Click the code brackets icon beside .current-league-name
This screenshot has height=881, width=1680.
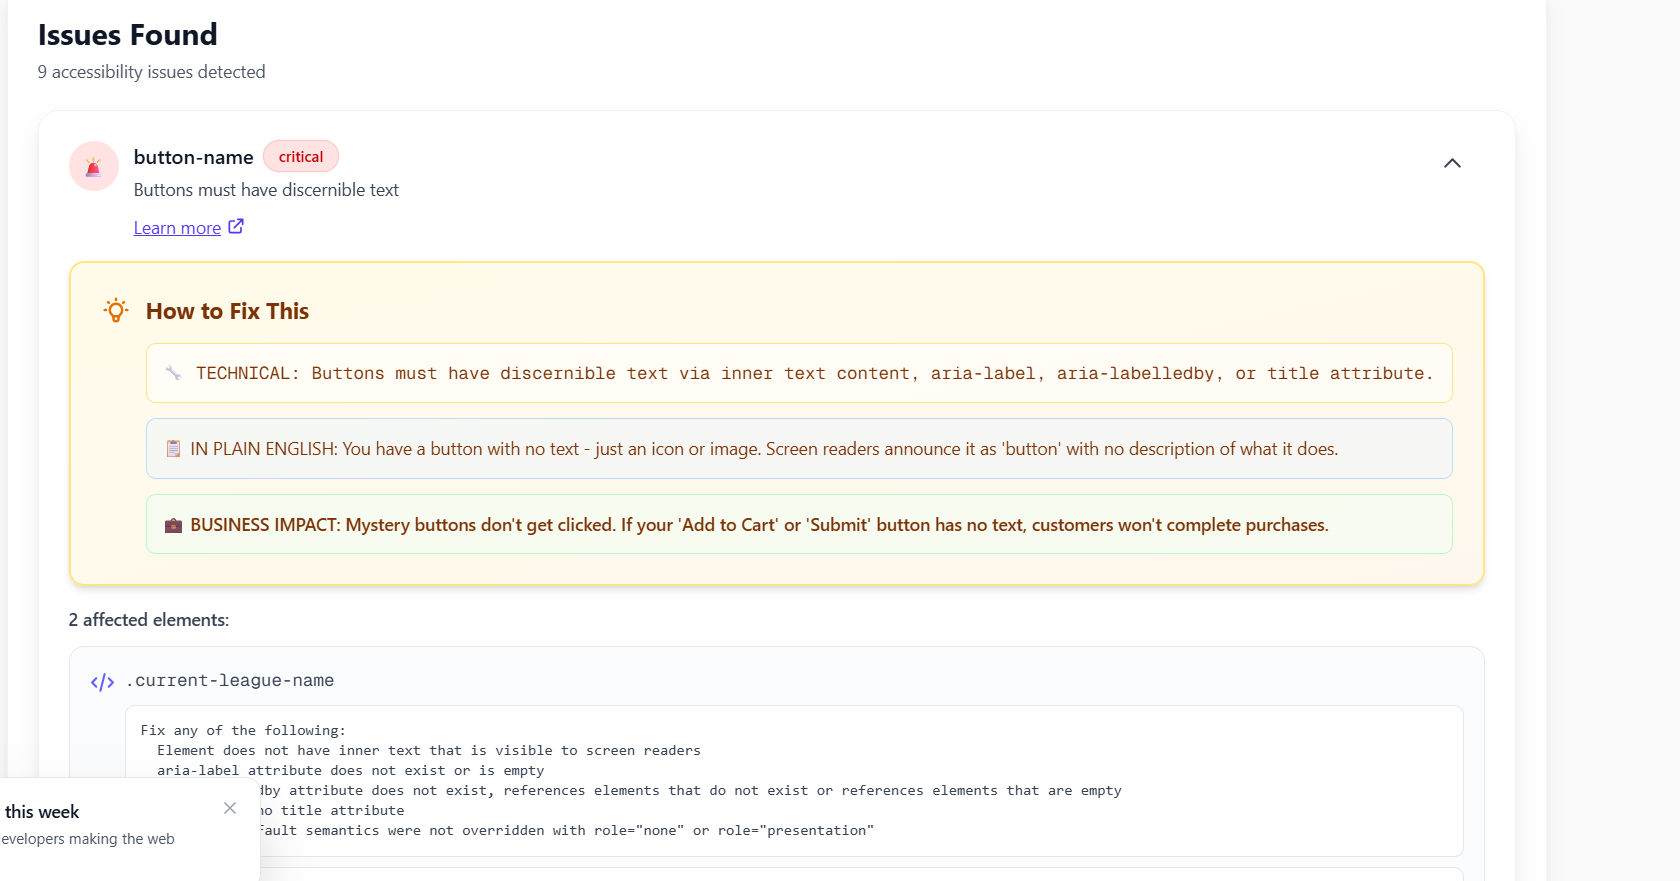tap(102, 682)
